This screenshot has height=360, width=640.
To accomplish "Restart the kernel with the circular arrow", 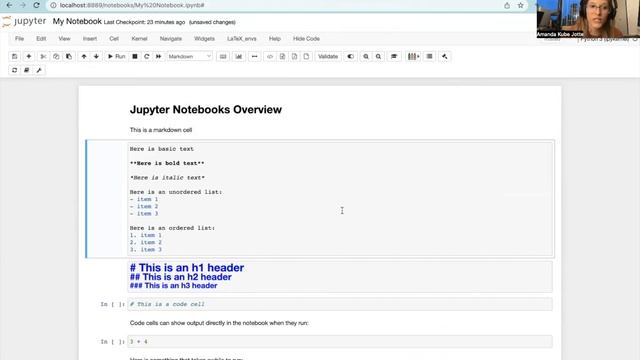I will pyautogui.click(x=147, y=56).
